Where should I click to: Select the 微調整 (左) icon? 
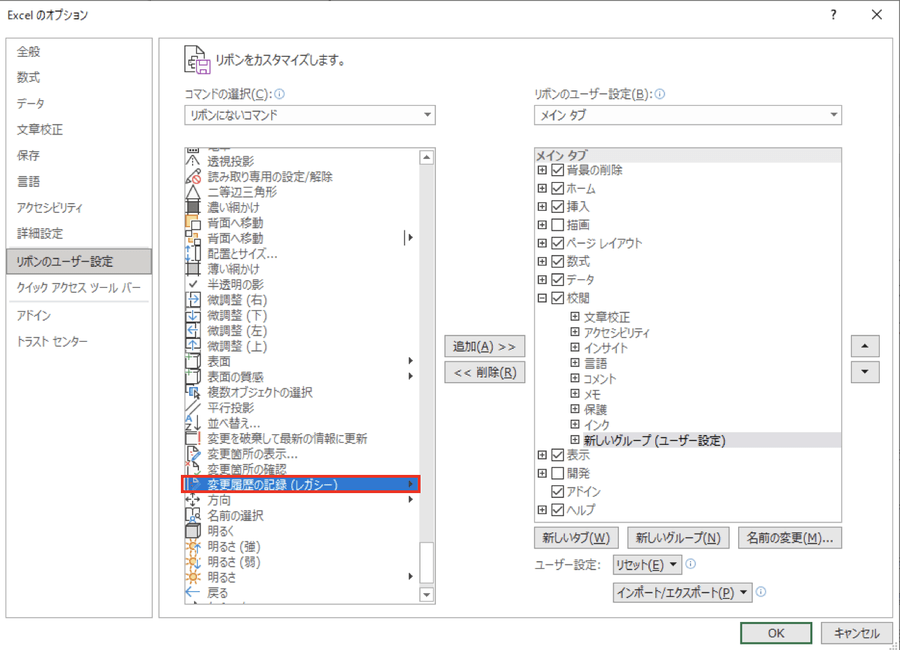(x=193, y=331)
